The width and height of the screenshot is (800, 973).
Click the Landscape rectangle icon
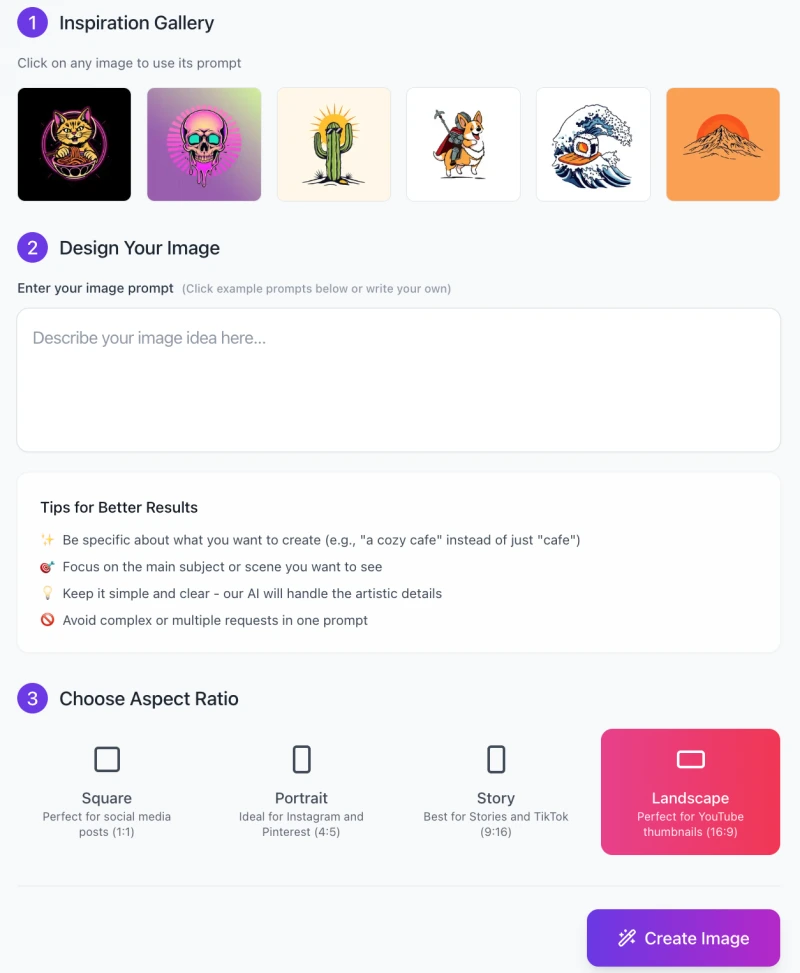[x=691, y=759]
